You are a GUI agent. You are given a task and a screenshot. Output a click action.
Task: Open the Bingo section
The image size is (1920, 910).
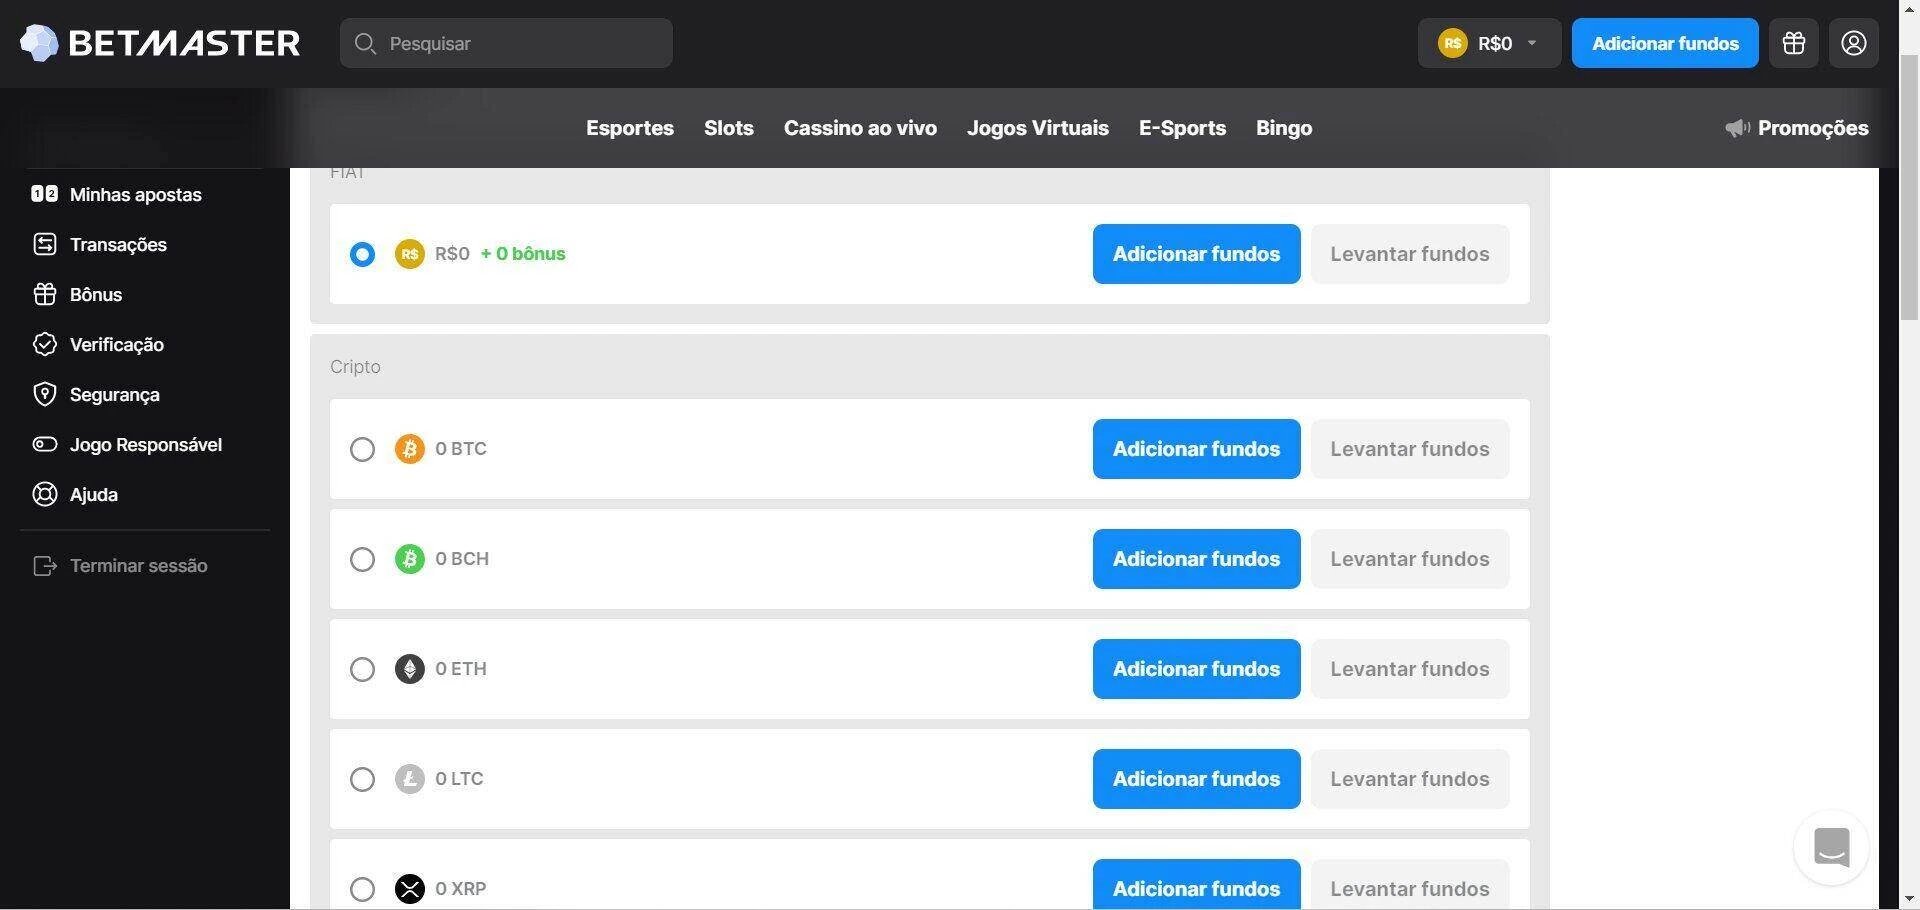click(x=1284, y=128)
